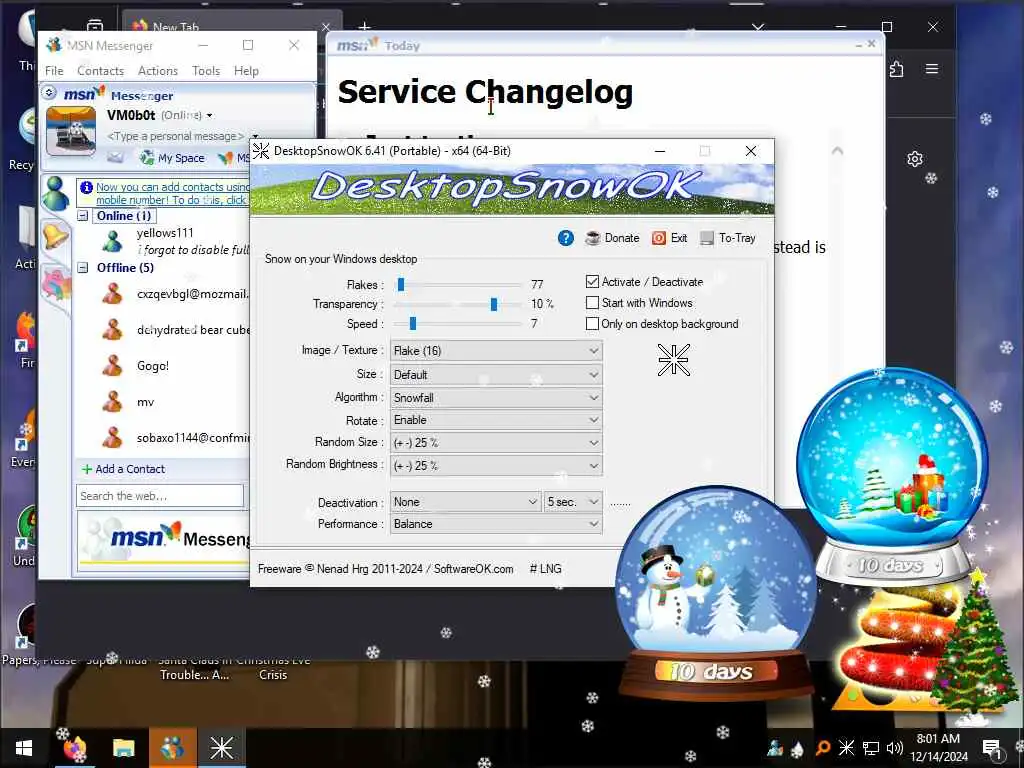Open a new browser tab with plus button
1024x768 pixels.
(x=364, y=27)
